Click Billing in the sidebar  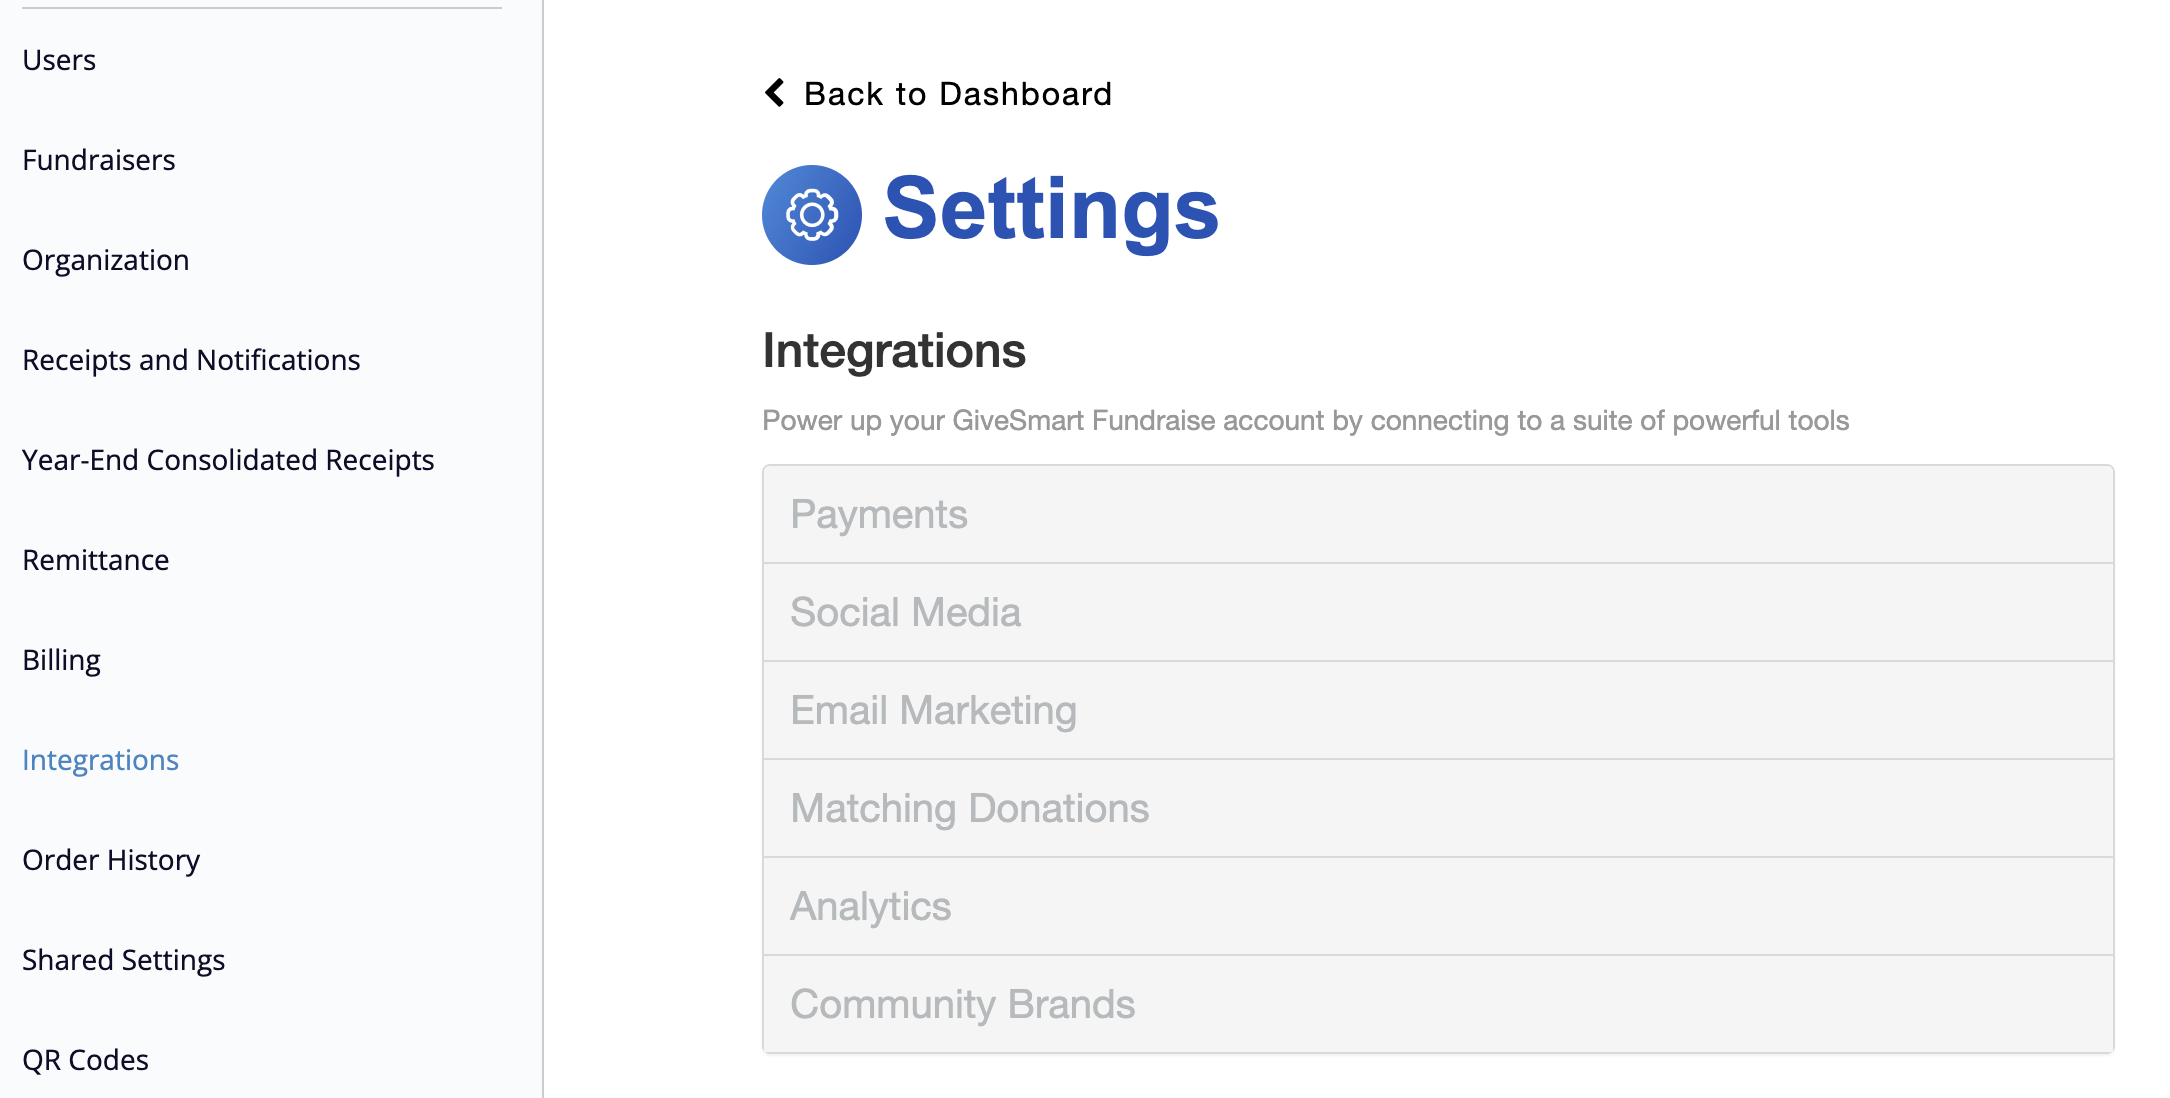[60, 658]
